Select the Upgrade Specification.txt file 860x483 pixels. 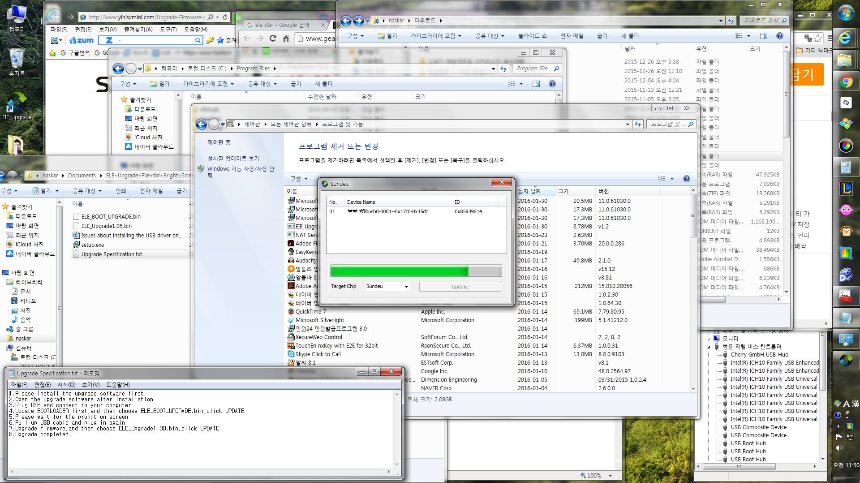(x=110, y=253)
